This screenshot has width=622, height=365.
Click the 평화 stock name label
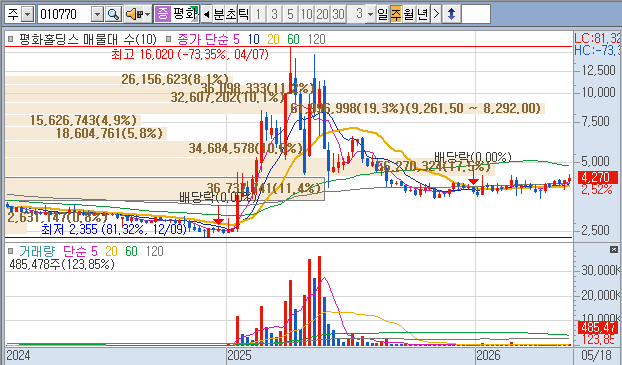coord(185,14)
